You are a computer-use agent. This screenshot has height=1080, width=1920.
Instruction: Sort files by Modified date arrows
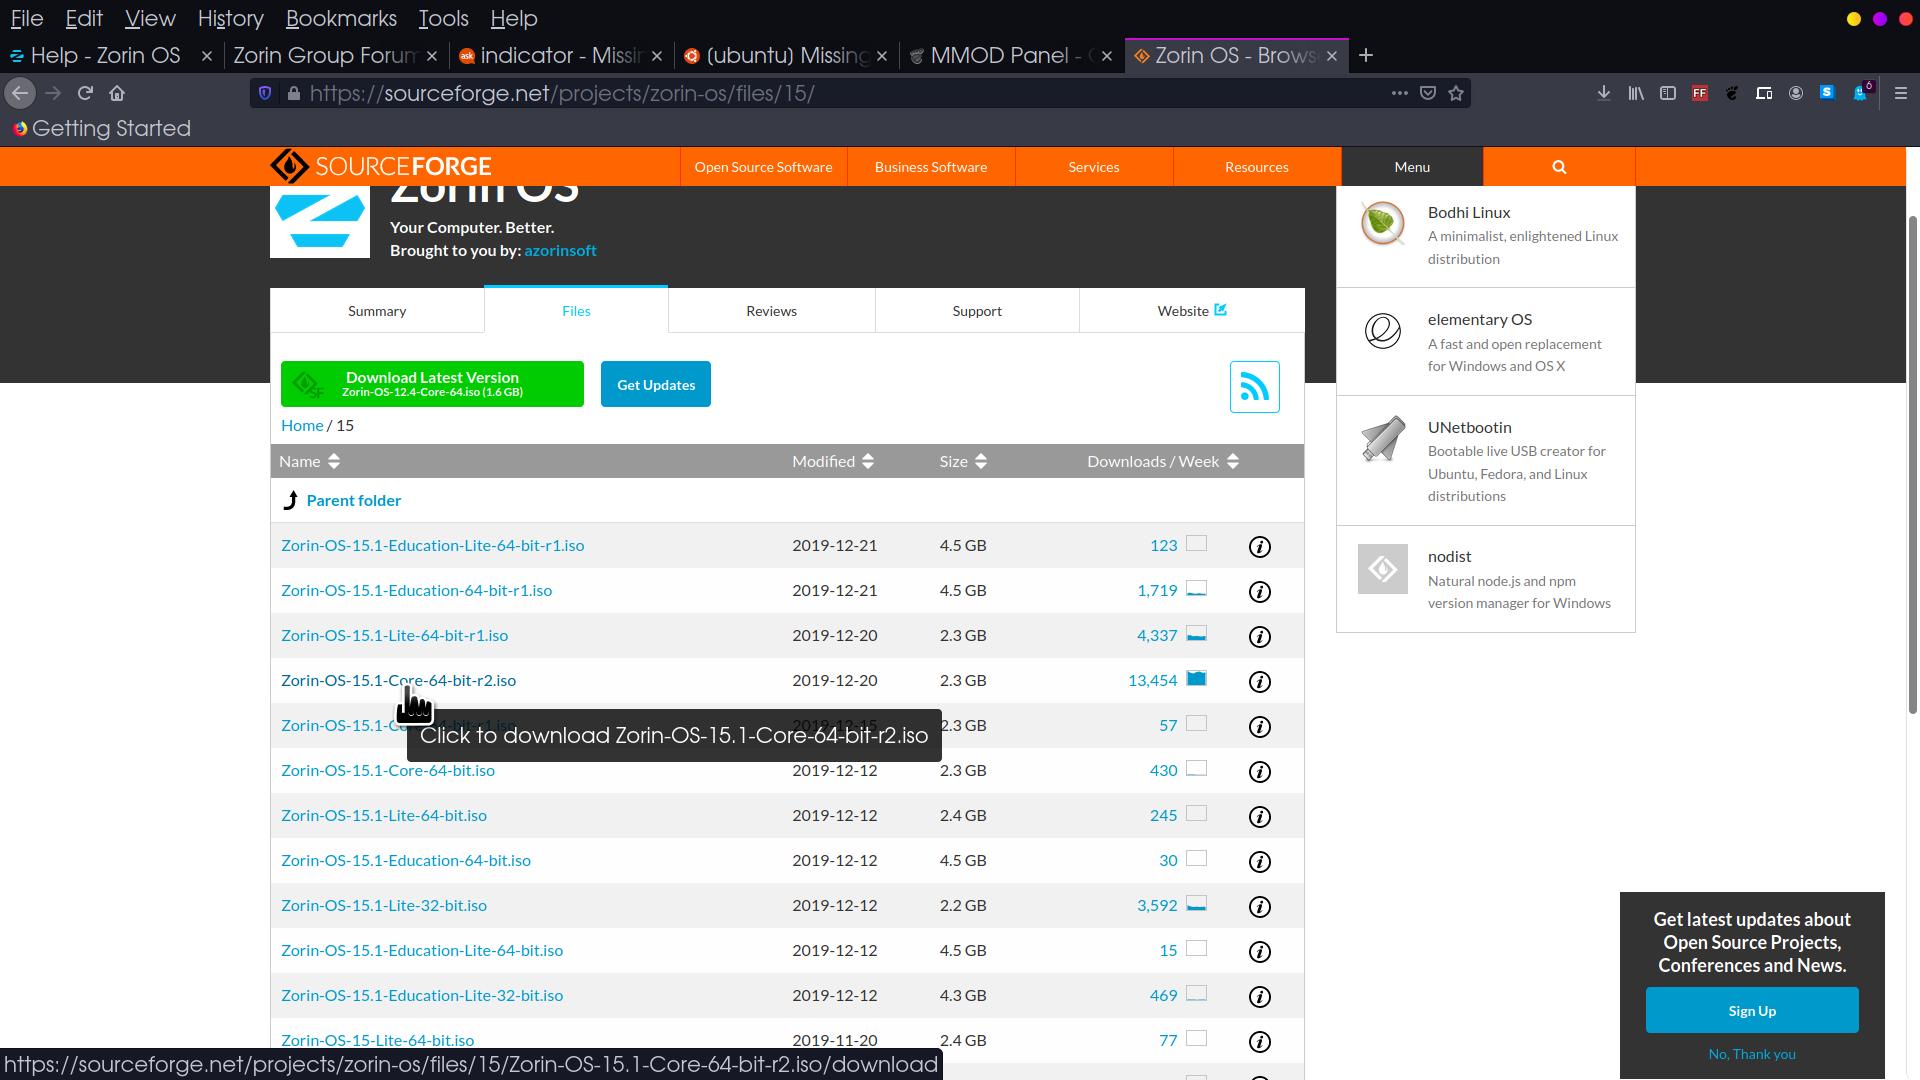coord(867,461)
